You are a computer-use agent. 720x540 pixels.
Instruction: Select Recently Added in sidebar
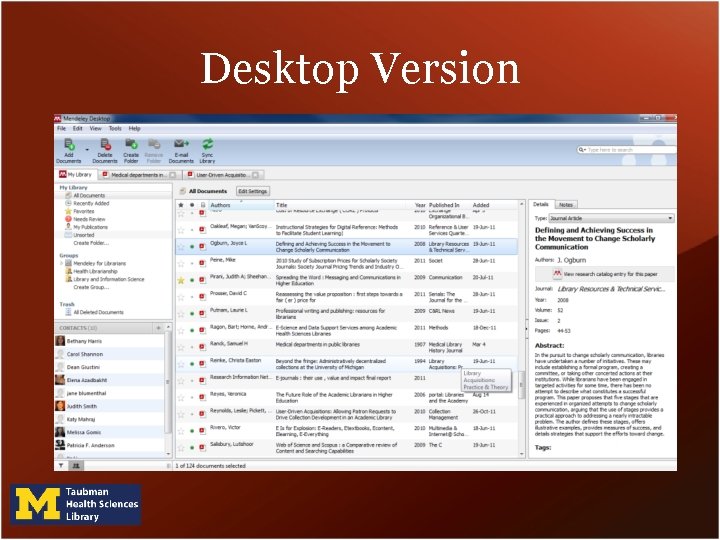[91, 203]
